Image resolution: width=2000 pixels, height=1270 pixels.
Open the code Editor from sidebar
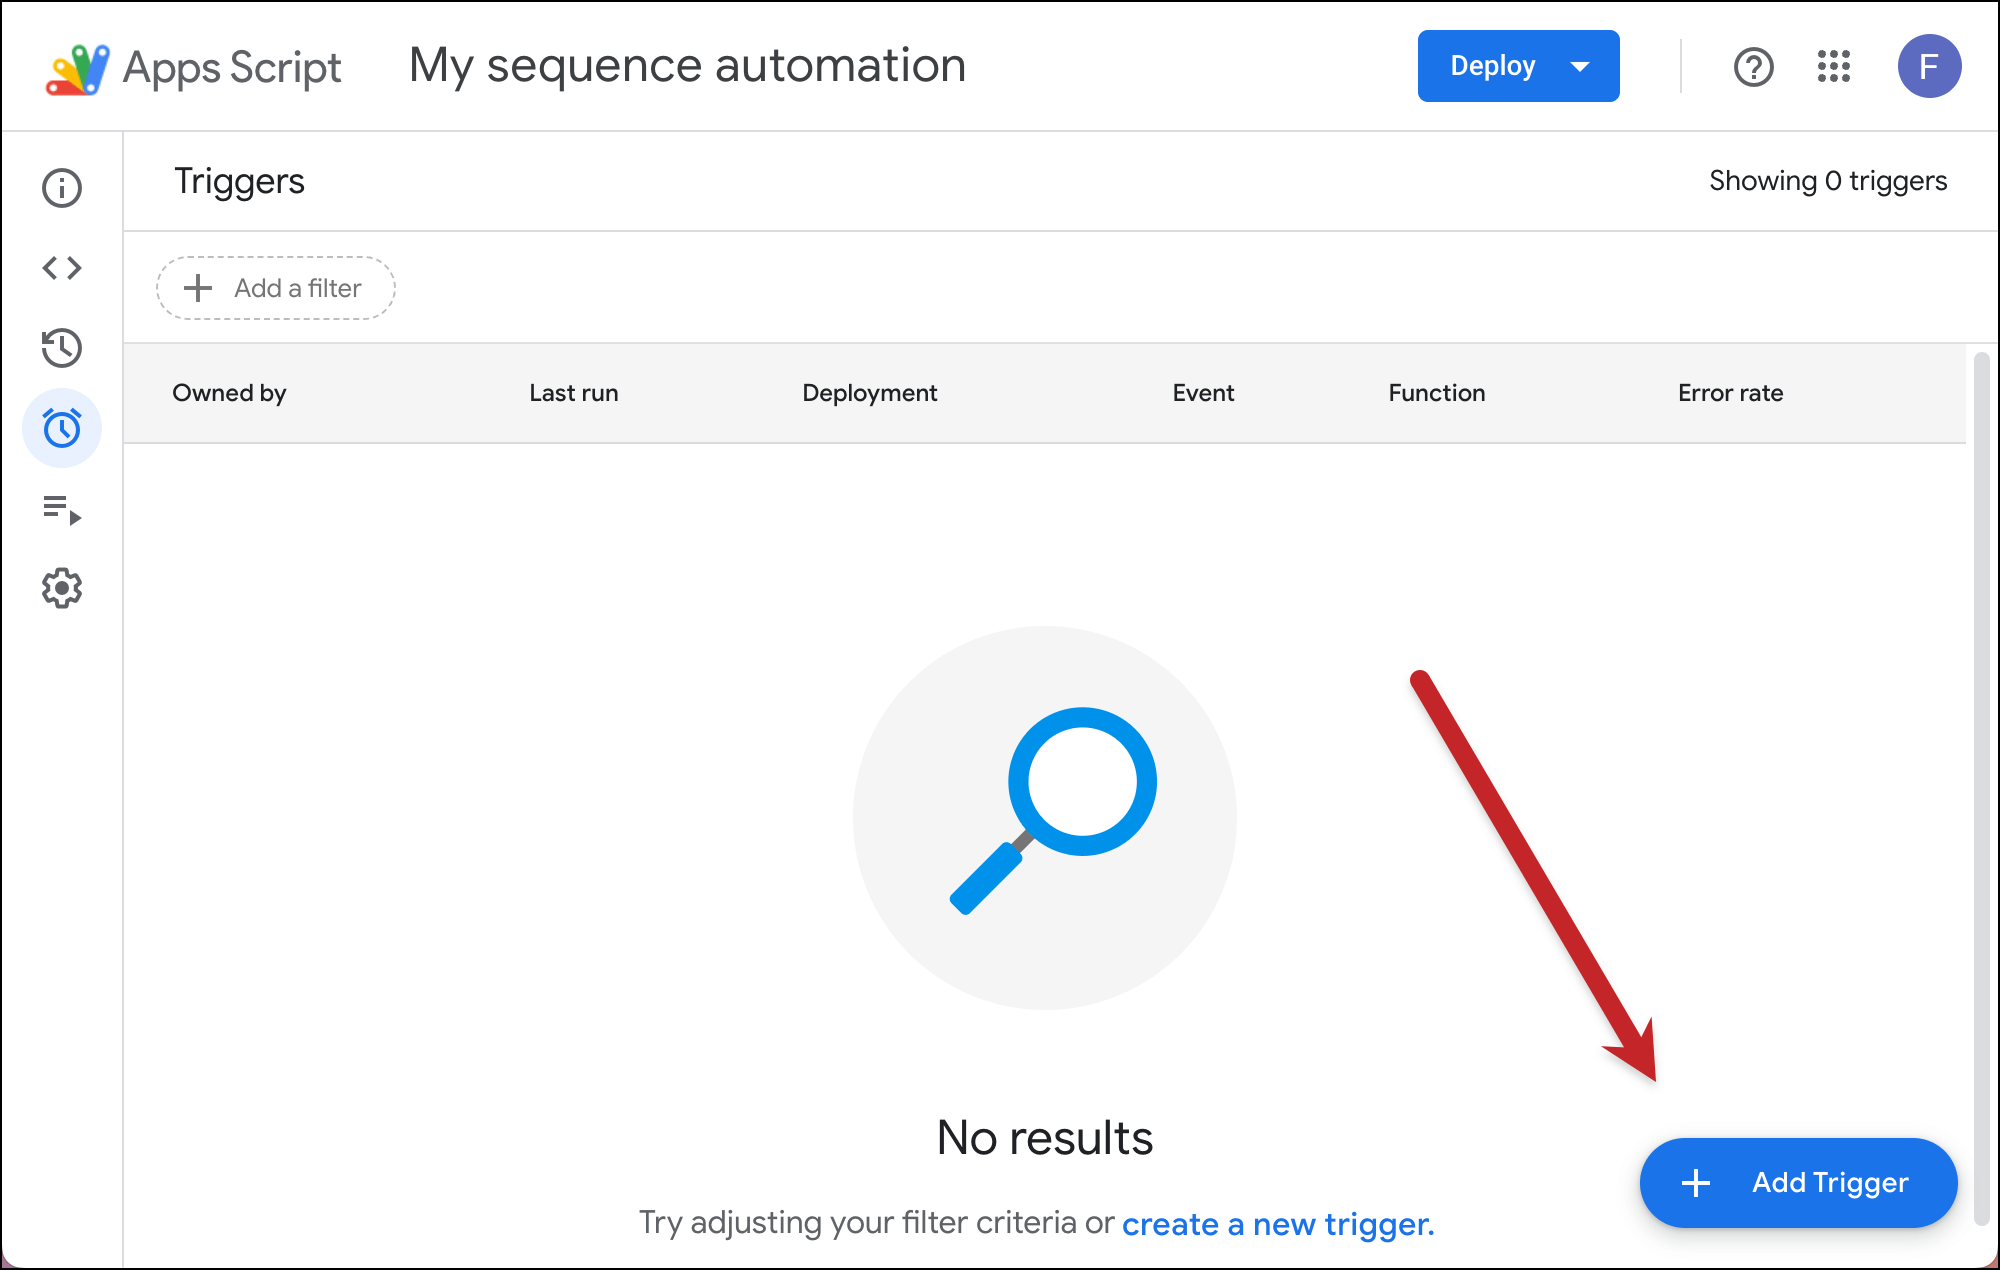62,268
